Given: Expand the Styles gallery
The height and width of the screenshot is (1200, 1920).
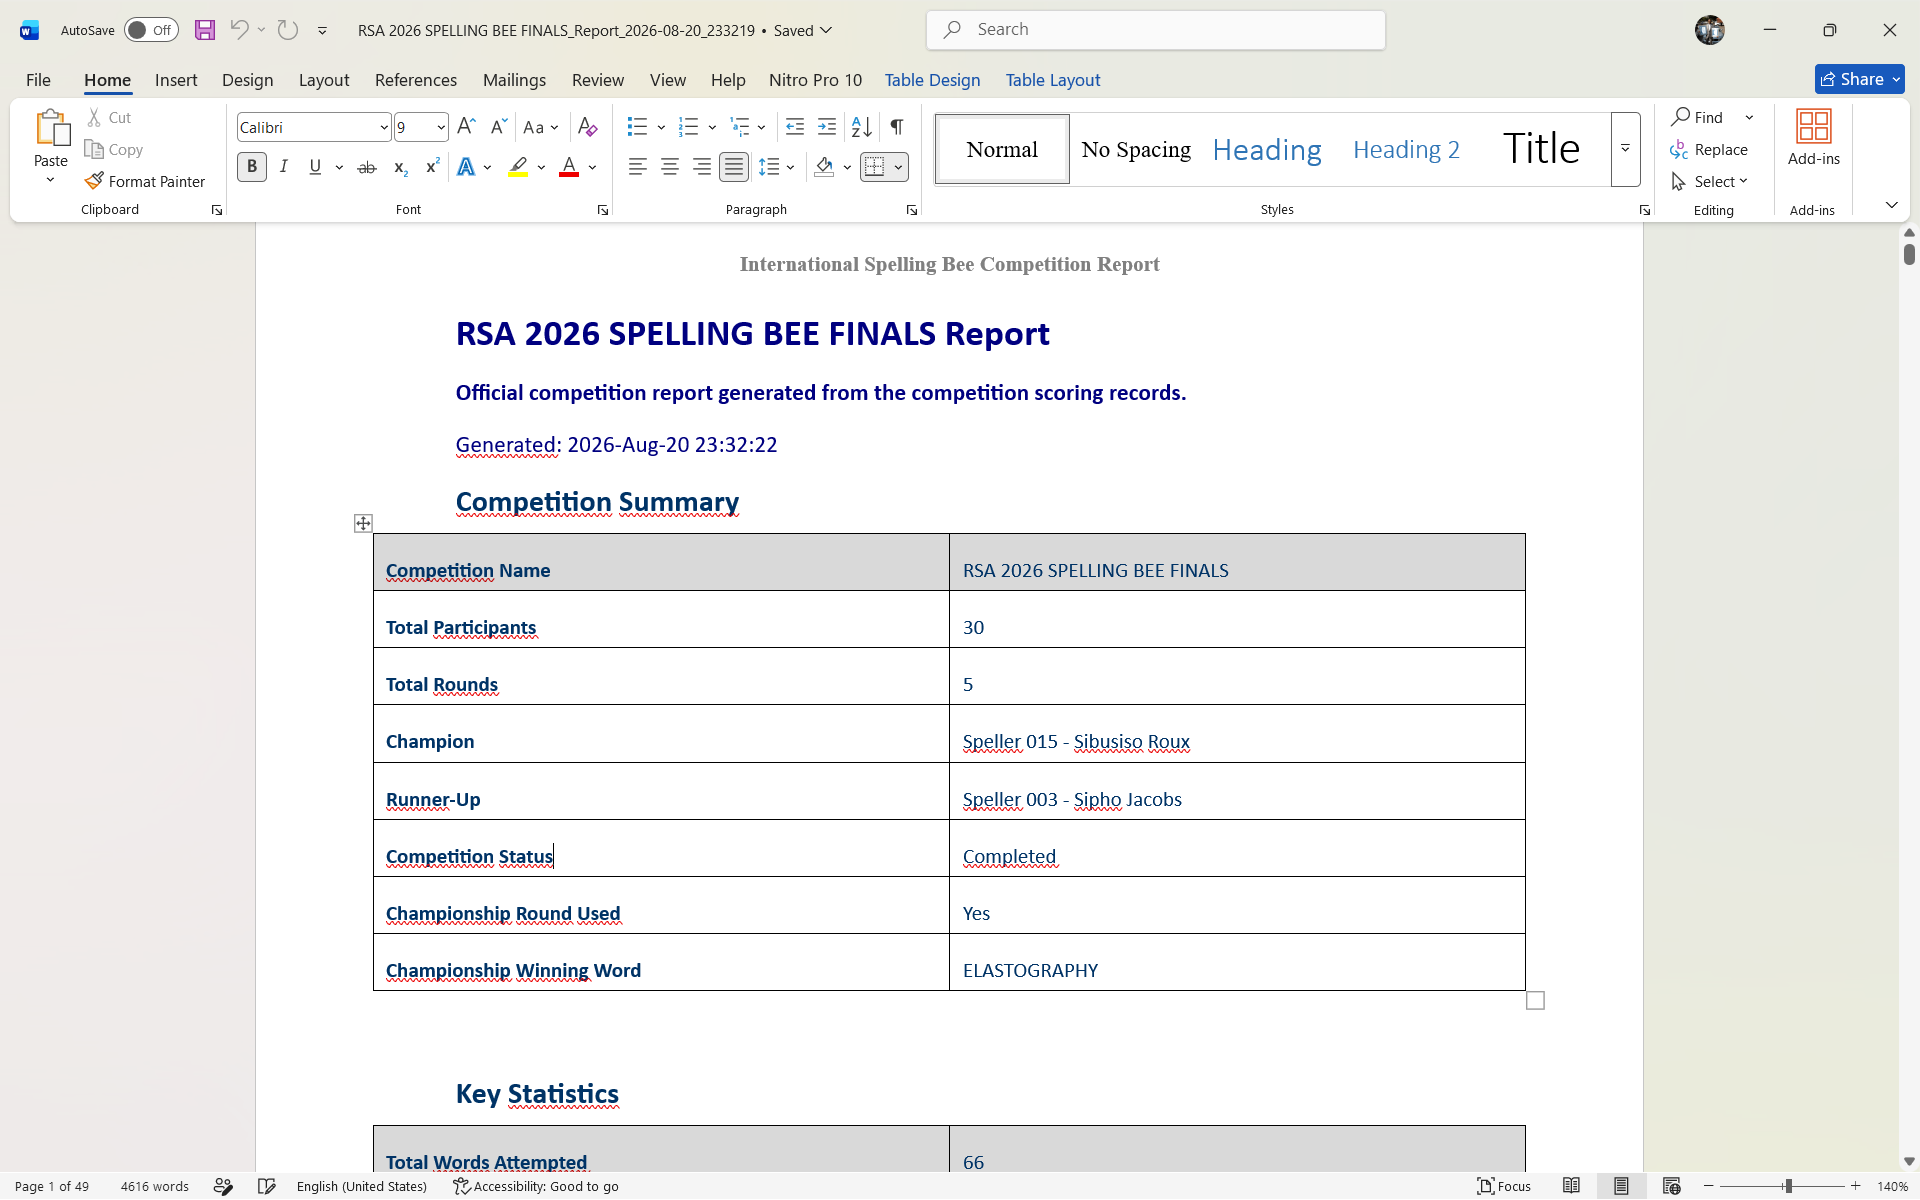Looking at the screenshot, I should tap(1625, 149).
